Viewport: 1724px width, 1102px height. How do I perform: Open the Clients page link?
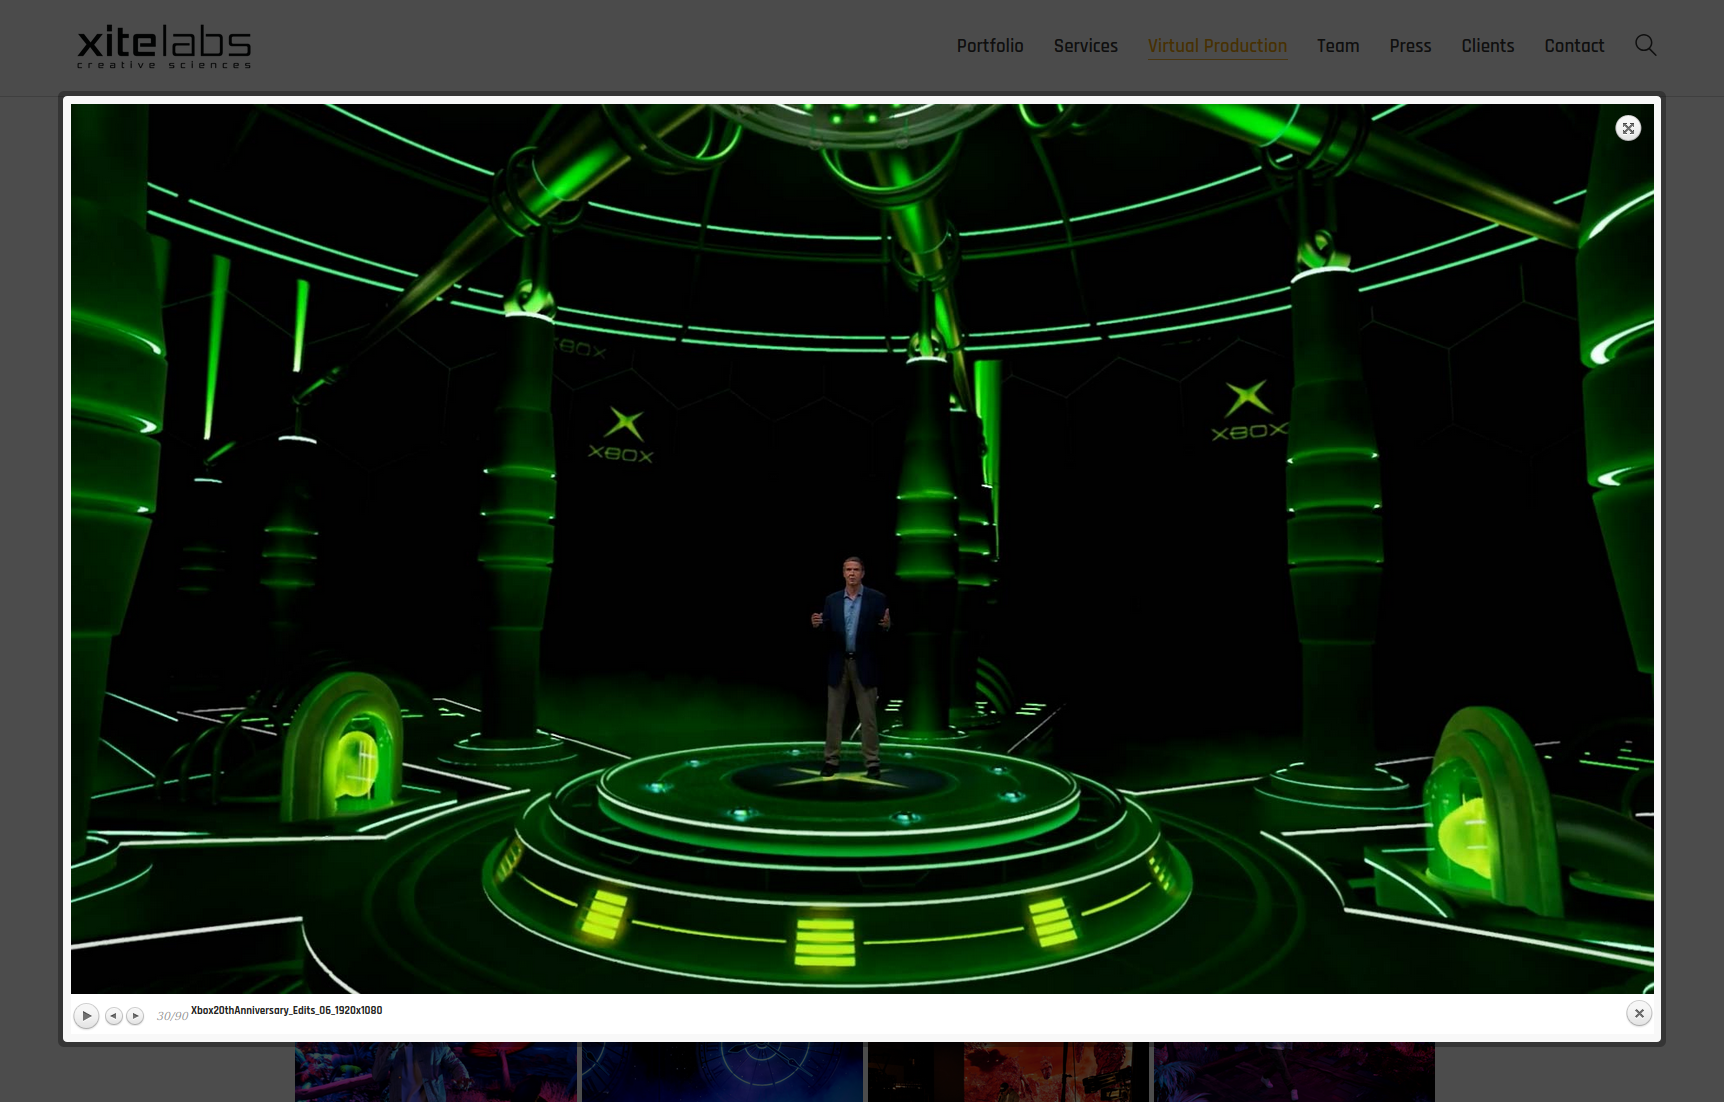[x=1488, y=46]
